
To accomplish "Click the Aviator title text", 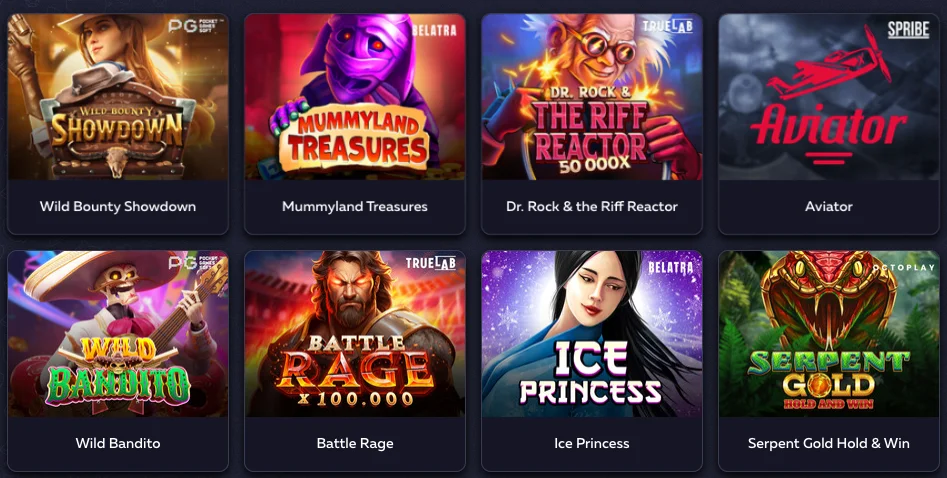I will pyautogui.click(x=829, y=207).
